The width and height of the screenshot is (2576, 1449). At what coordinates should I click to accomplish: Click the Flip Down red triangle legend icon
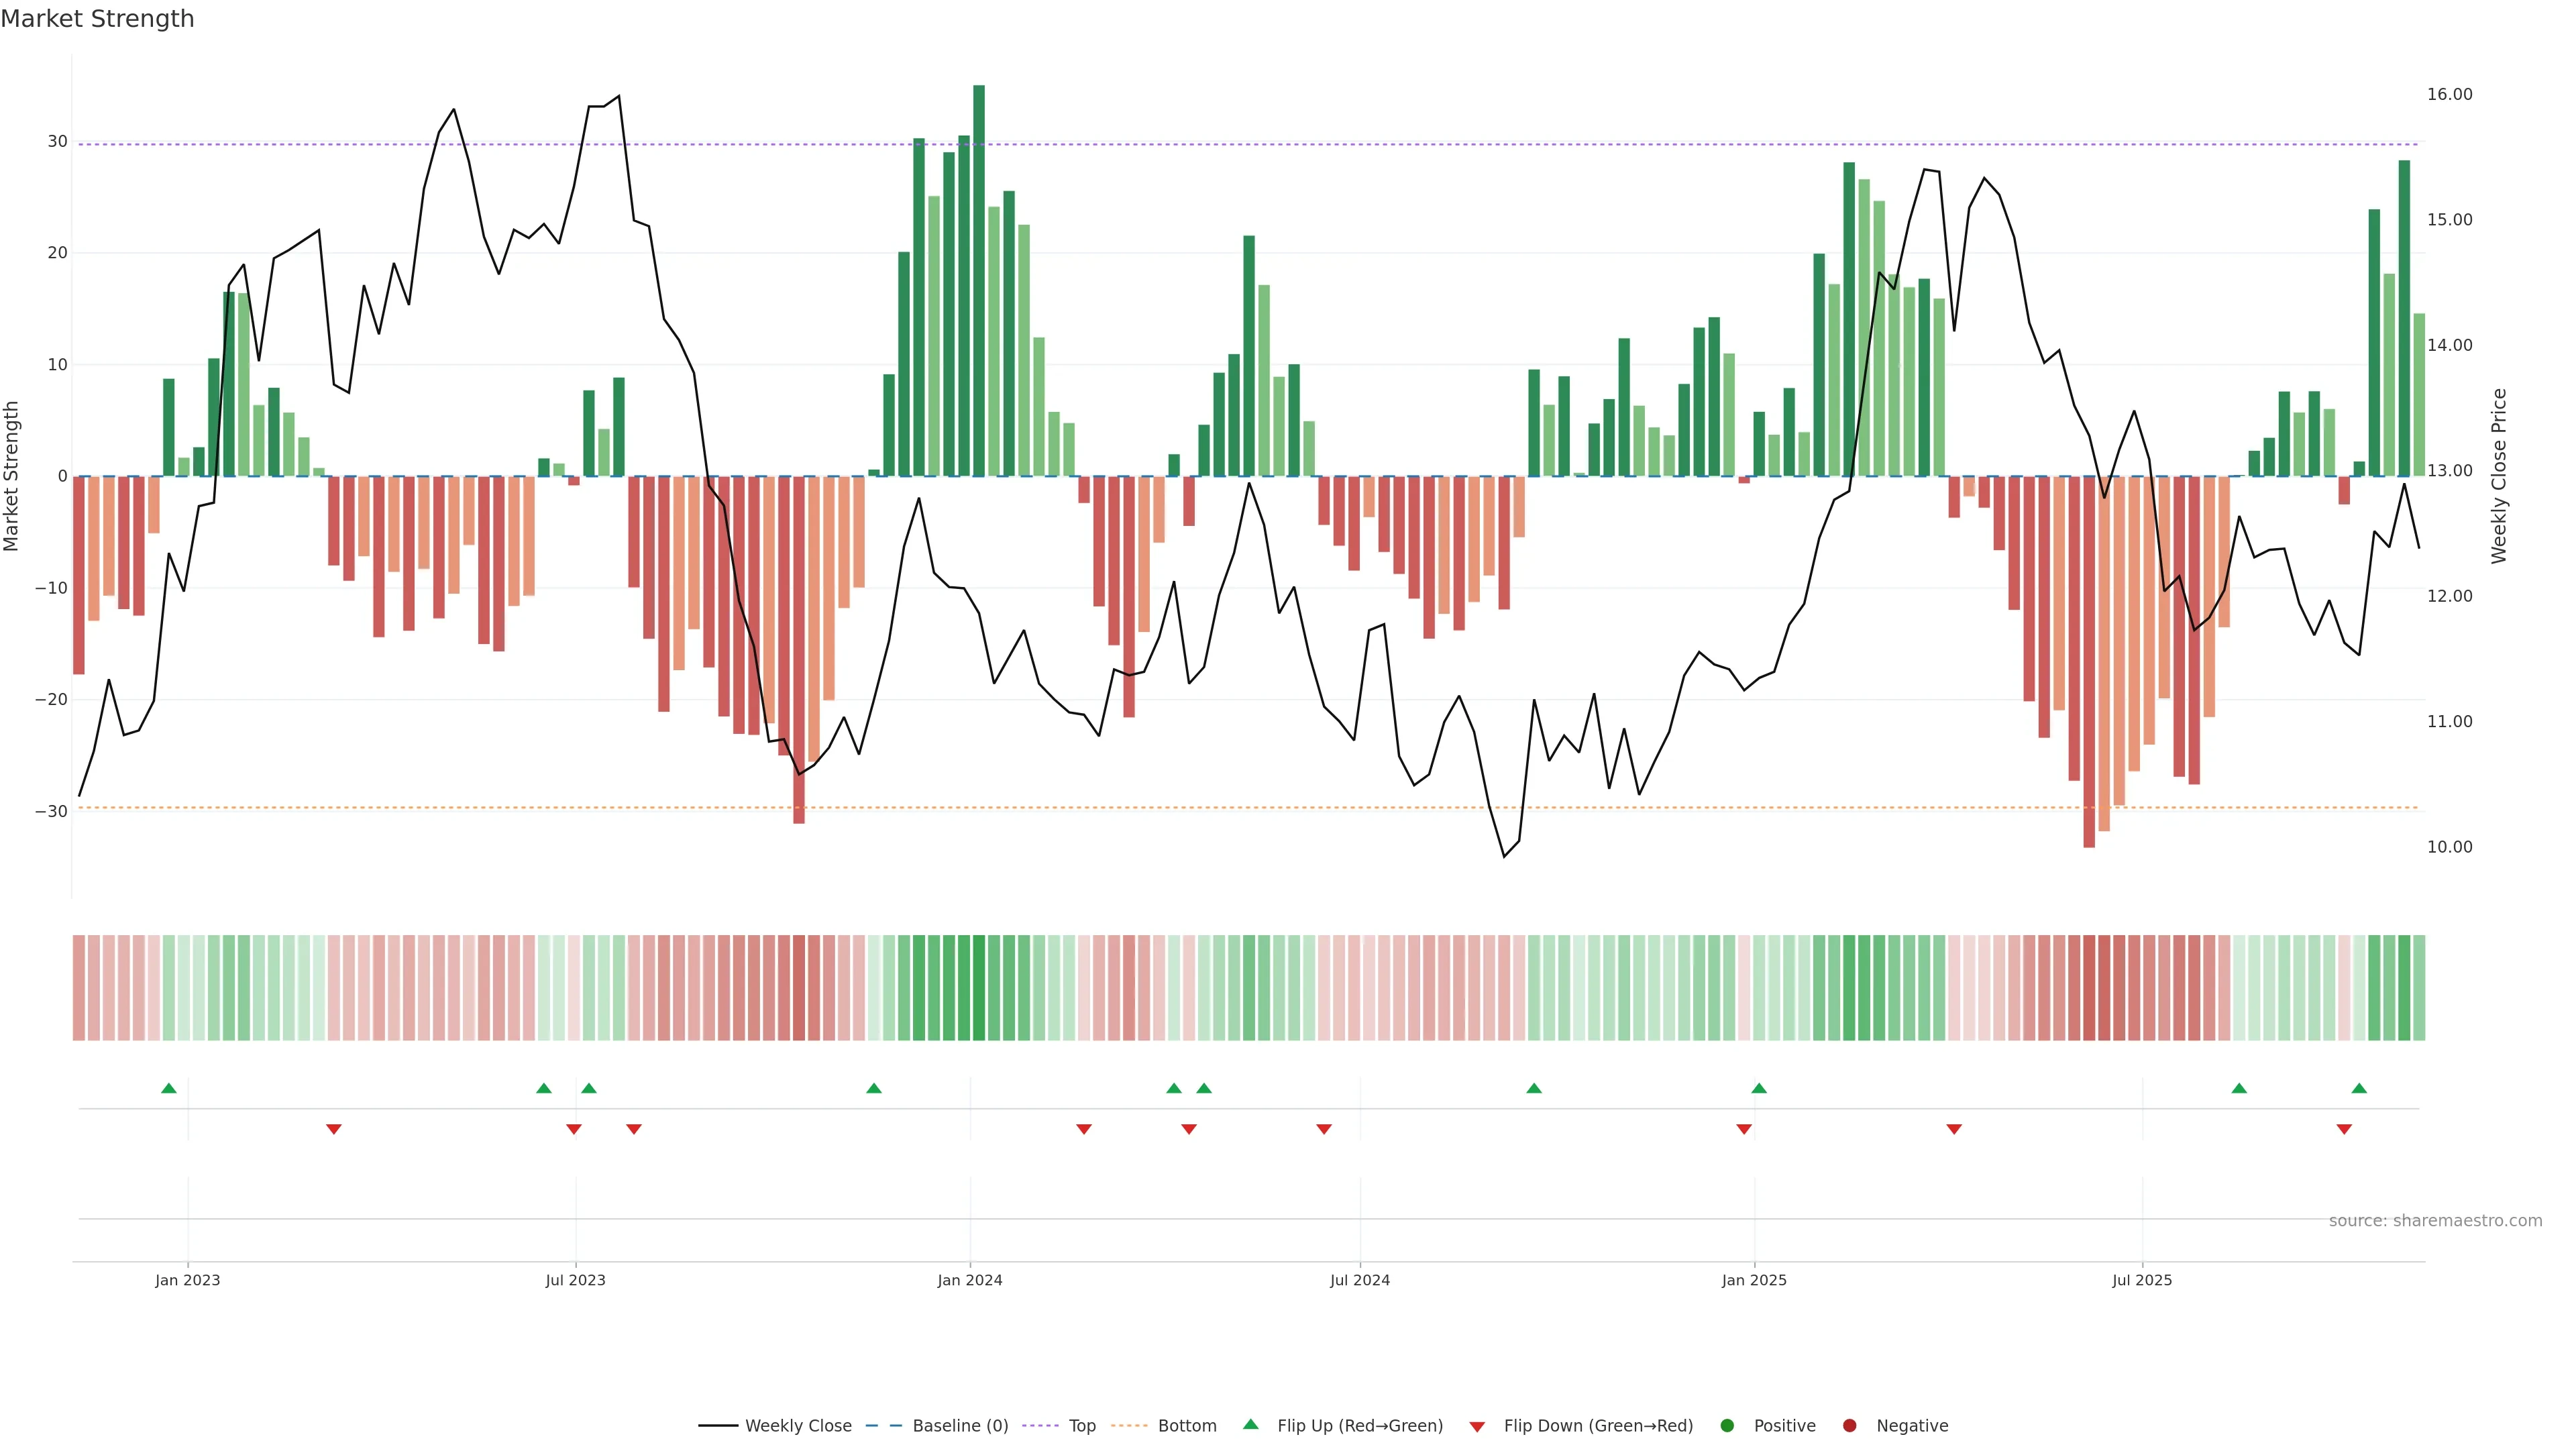[1477, 1426]
